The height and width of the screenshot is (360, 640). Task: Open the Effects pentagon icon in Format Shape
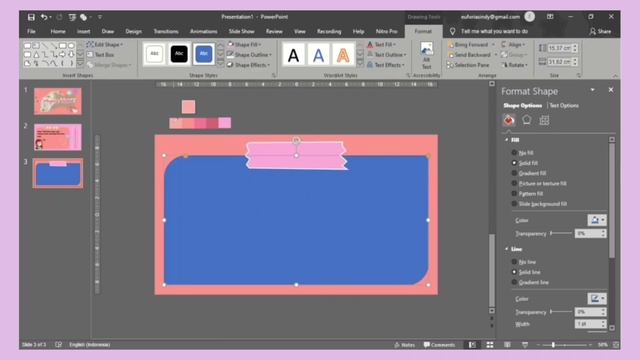coord(527,120)
